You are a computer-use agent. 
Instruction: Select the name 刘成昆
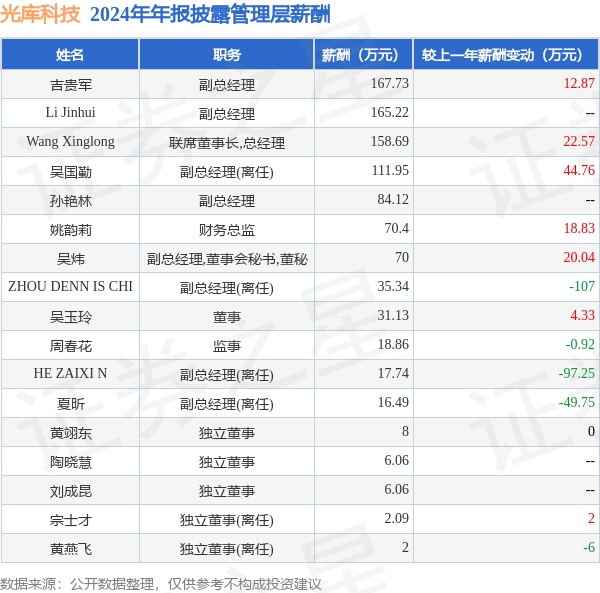(x=71, y=491)
